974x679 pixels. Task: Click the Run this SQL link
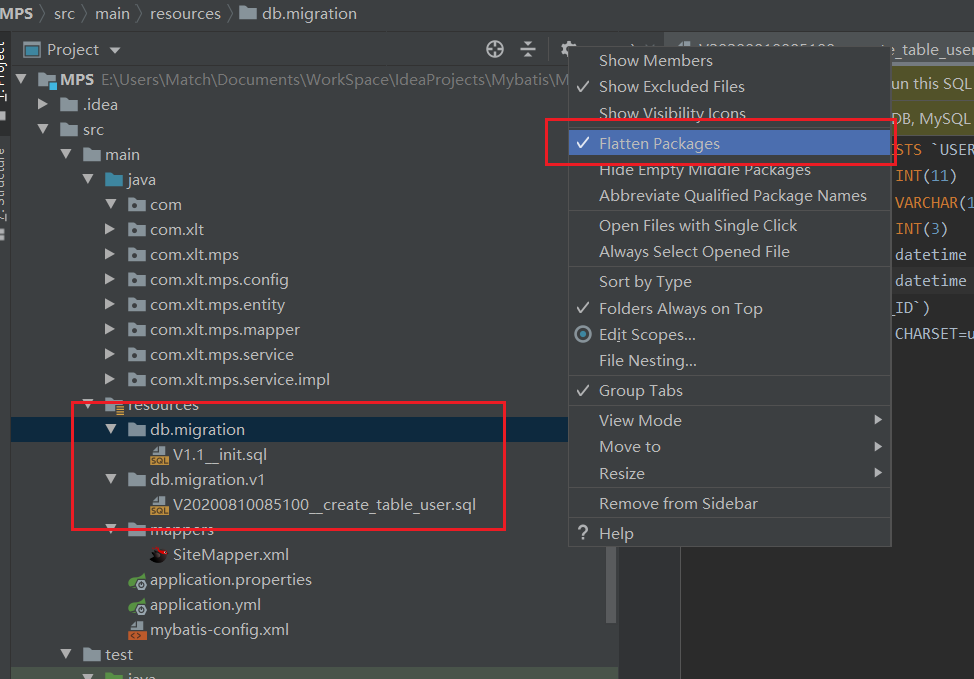click(x=928, y=83)
